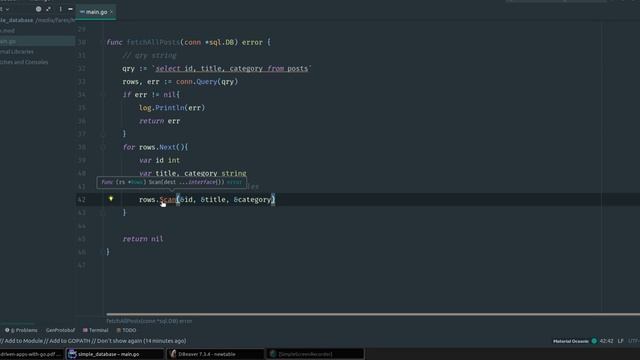The width and height of the screenshot is (640, 360).
Task: Click the closing for-loop fold marker at line 43
Action: pos(102,213)
